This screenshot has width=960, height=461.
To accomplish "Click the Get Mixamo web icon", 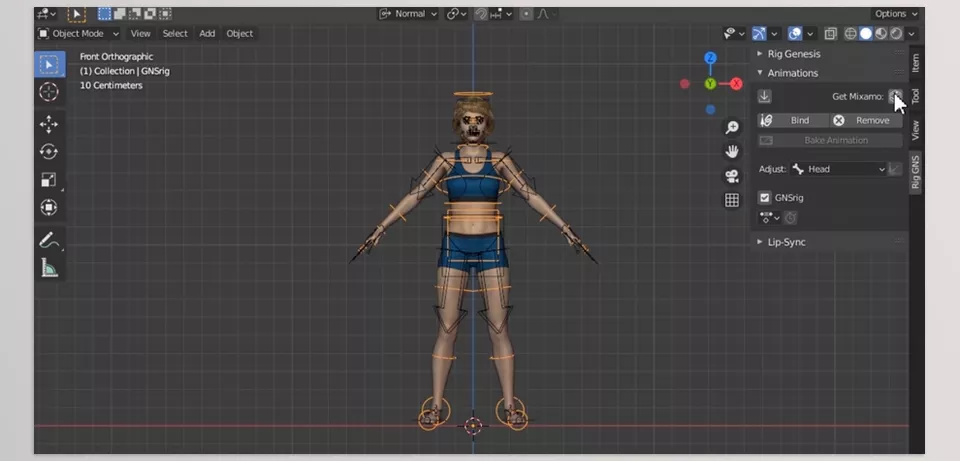I will click(x=895, y=96).
